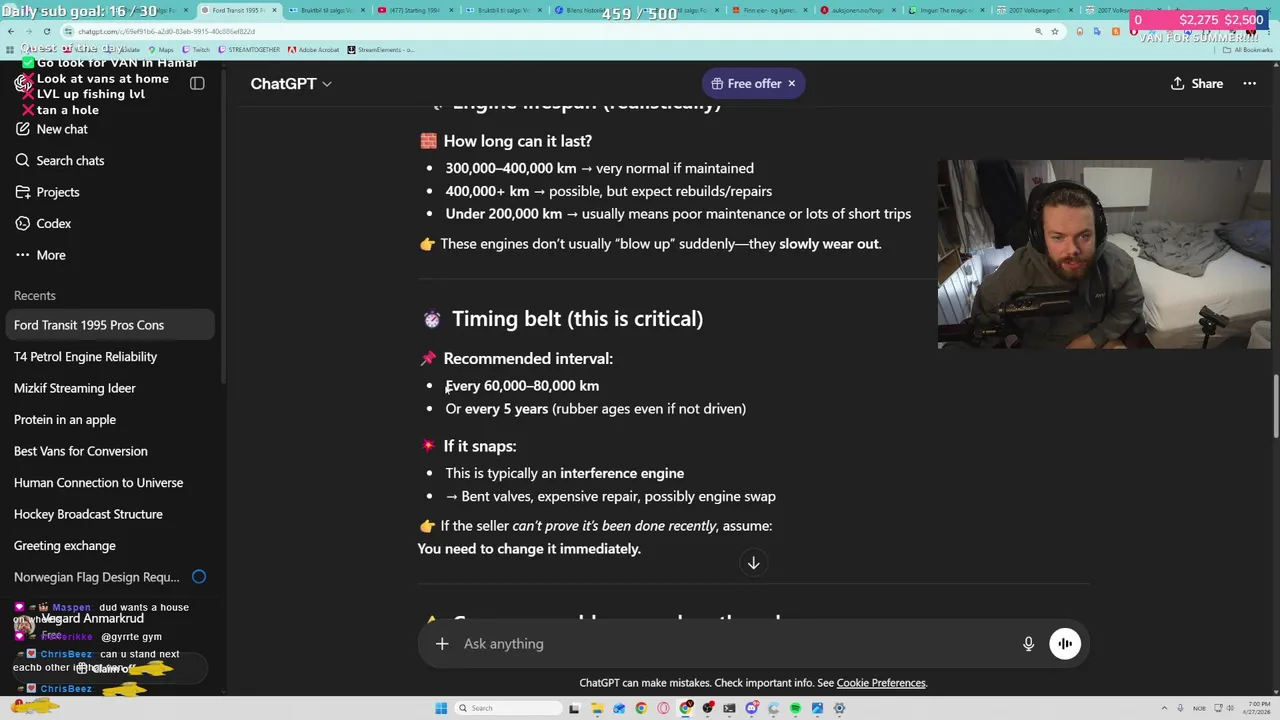
Task: Click the taskbar Search box
Action: coord(509,708)
